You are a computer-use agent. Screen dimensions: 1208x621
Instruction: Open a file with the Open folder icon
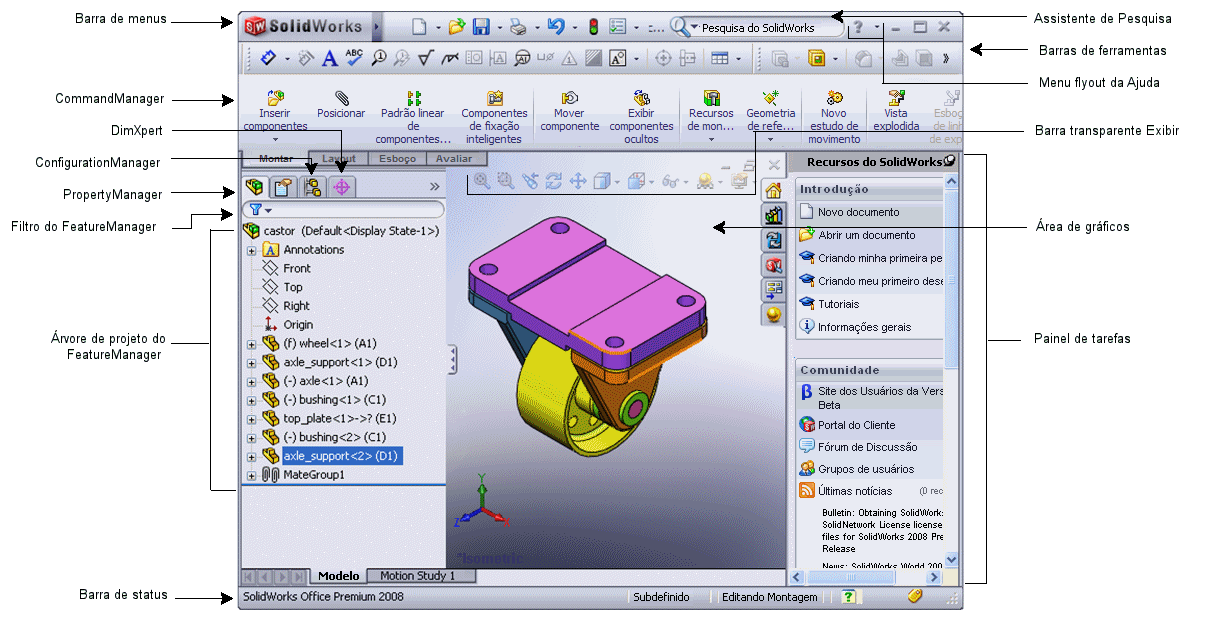(x=457, y=27)
